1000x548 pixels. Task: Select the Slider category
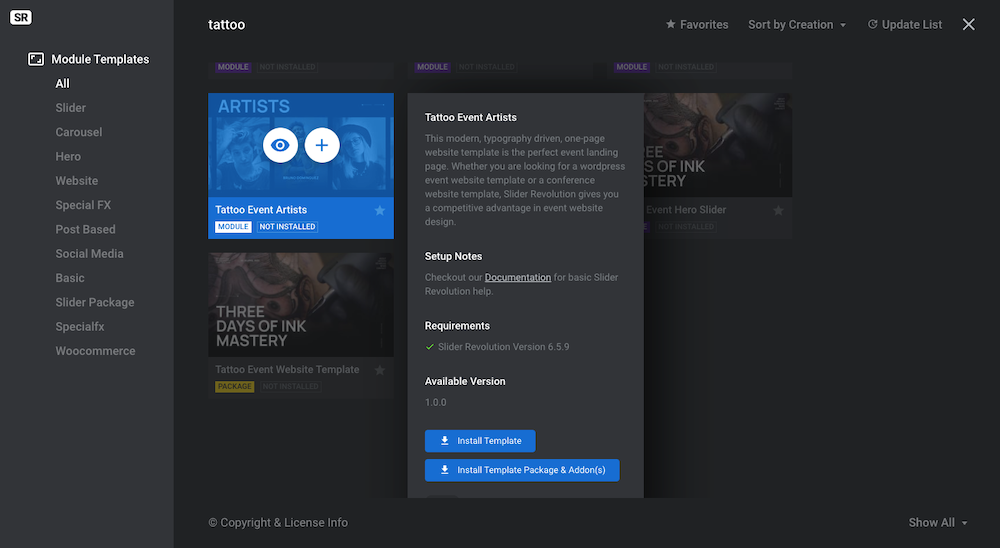point(70,108)
